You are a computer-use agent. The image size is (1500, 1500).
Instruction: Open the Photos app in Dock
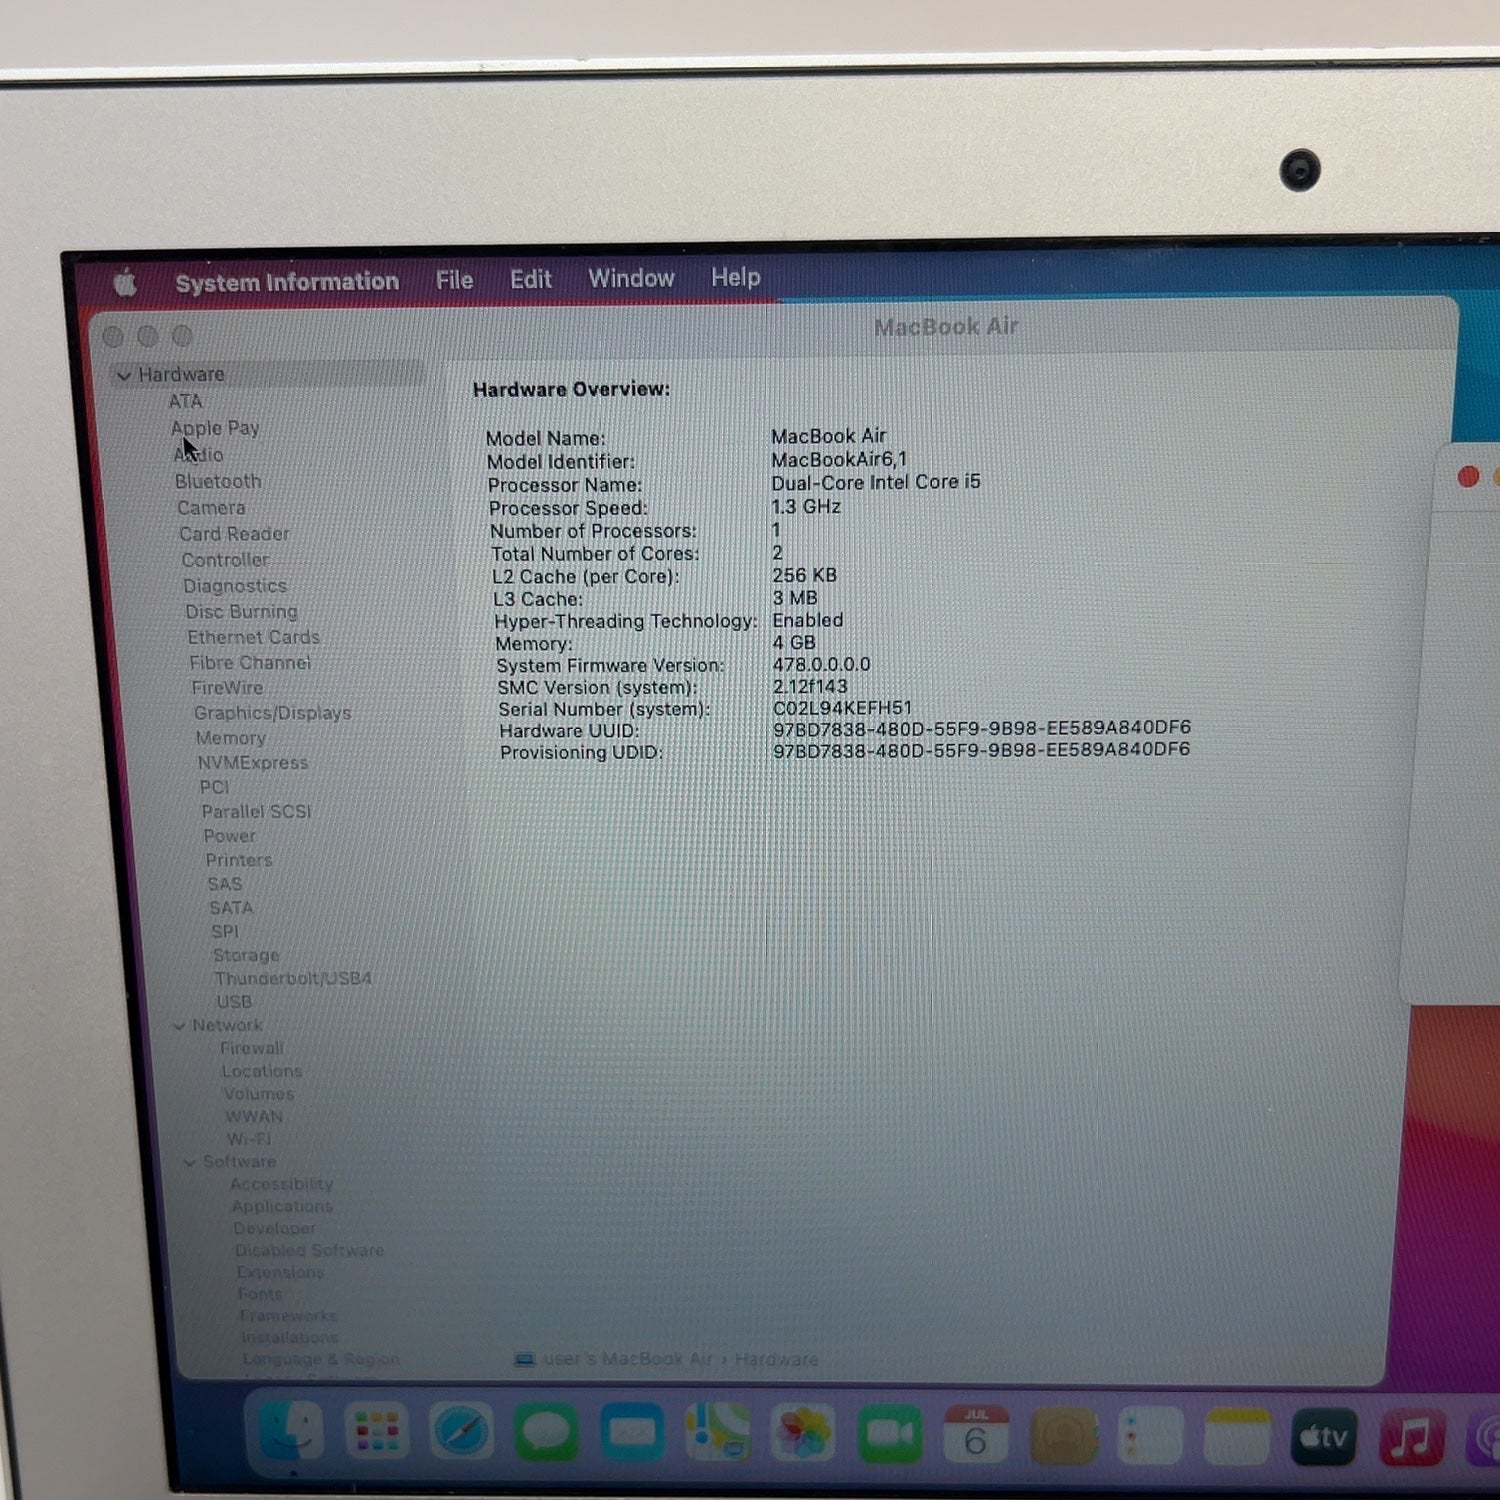804,1434
